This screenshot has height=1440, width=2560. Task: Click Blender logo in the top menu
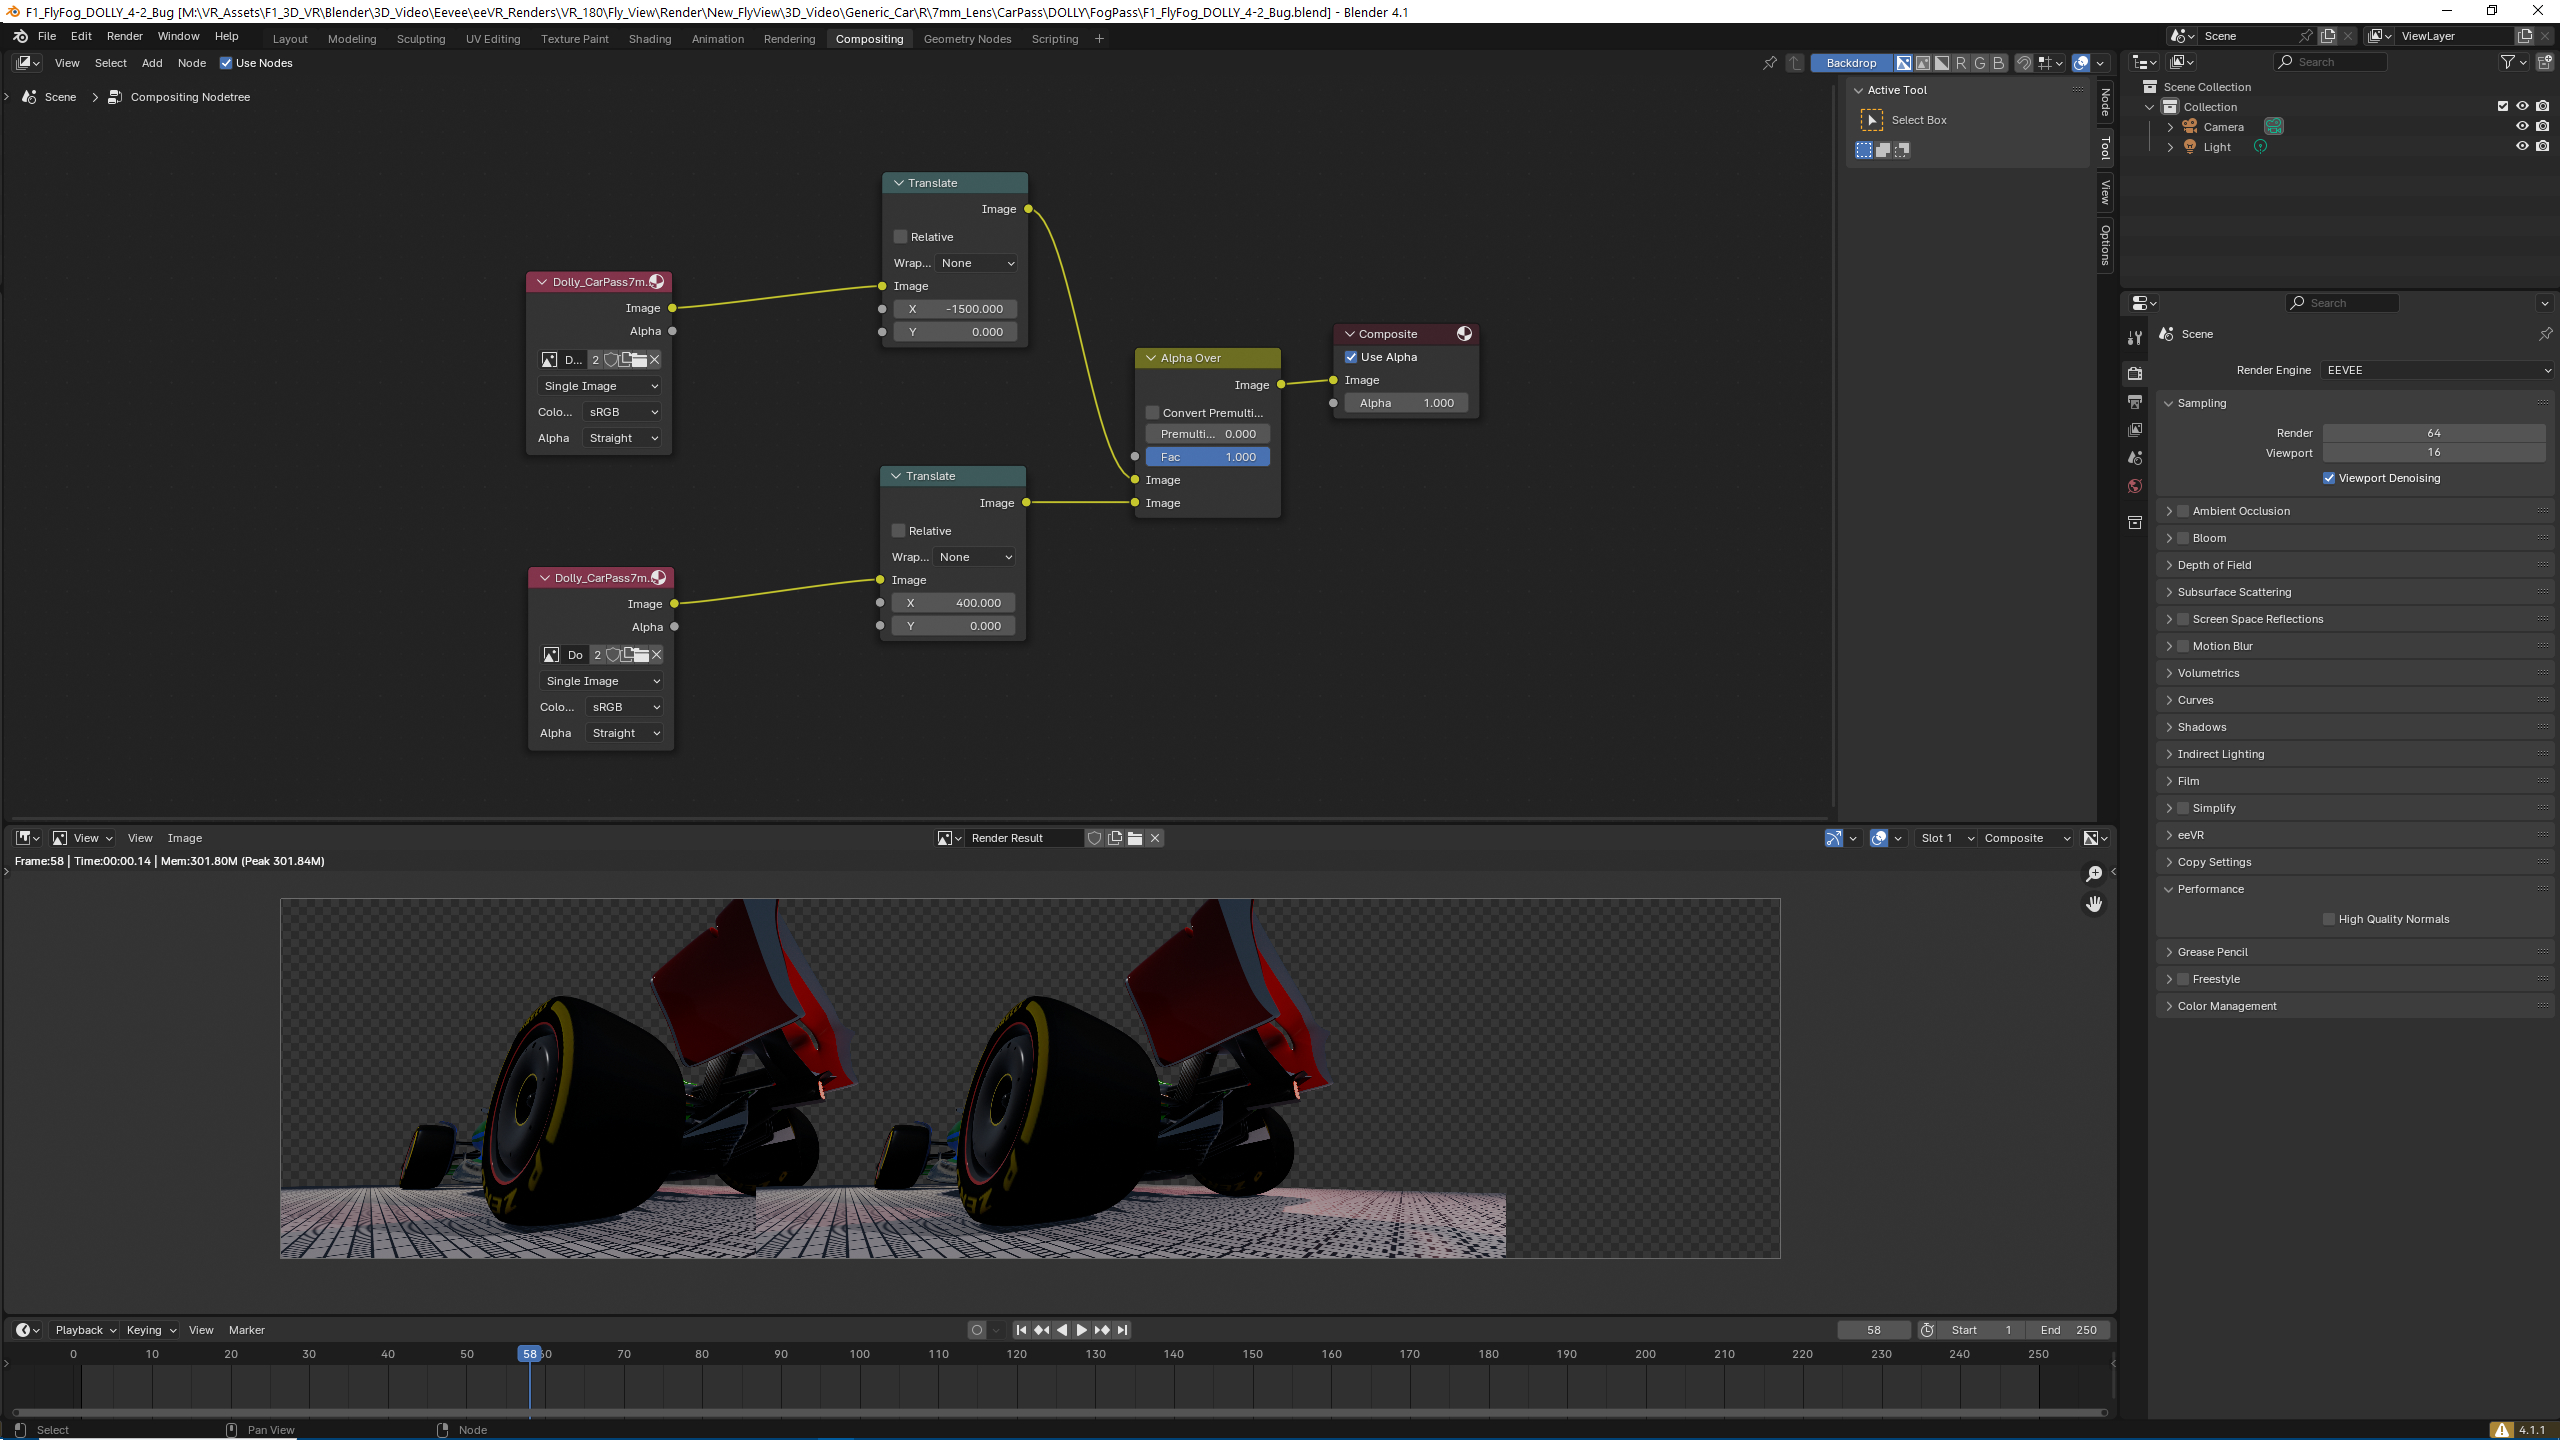[x=20, y=36]
